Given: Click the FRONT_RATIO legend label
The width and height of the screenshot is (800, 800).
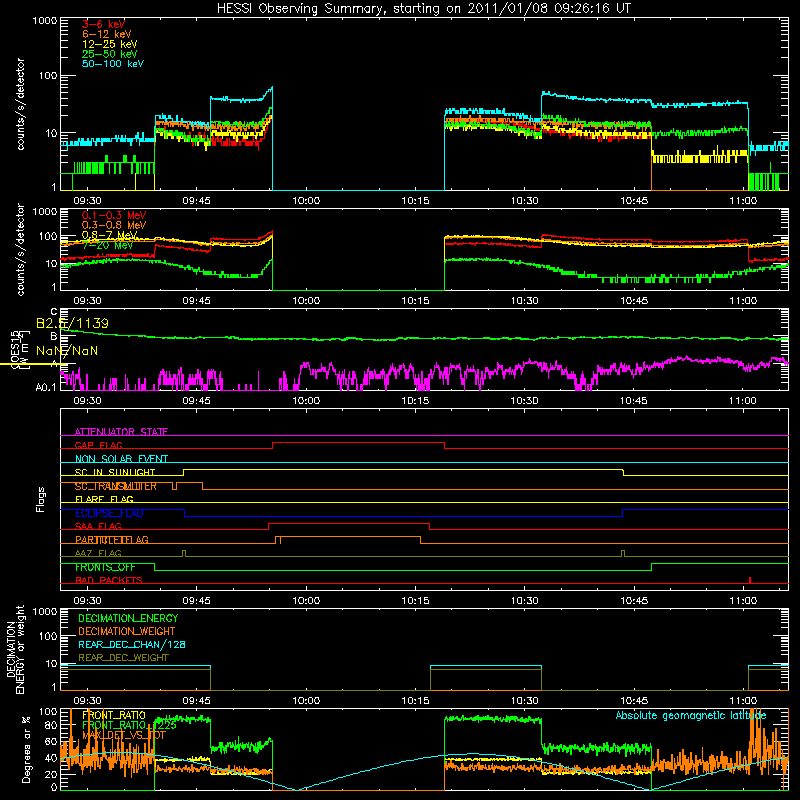Looking at the screenshot, I should click(114, 715).
